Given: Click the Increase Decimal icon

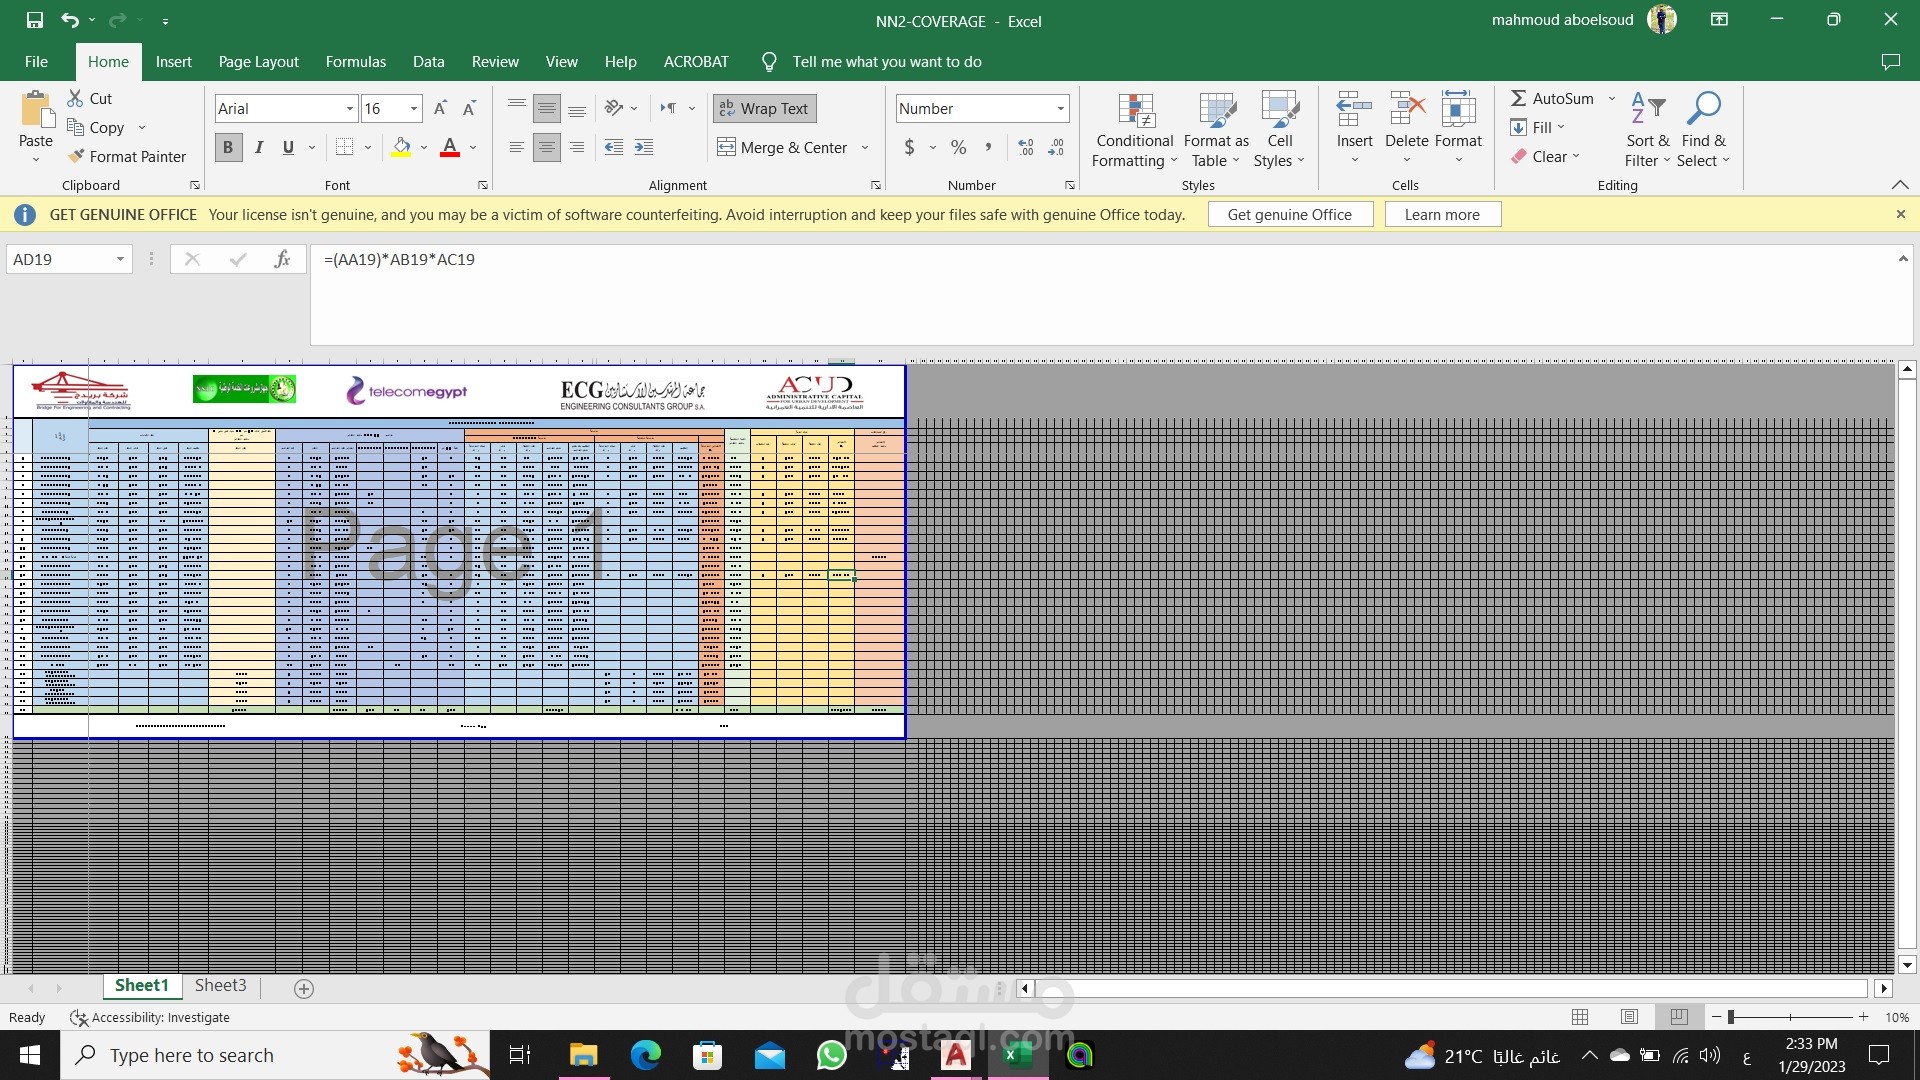Looking at the screenshot, I should (x=1026, y=147).
